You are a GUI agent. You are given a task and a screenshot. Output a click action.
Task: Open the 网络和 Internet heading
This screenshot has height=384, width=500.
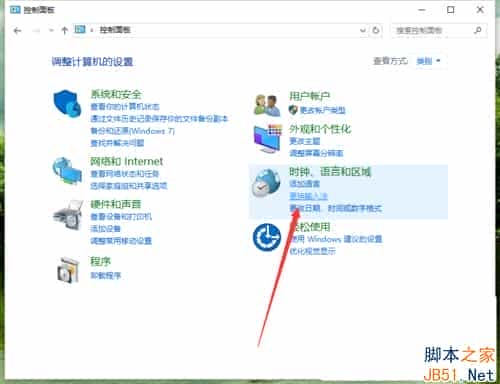coord(127,161)
